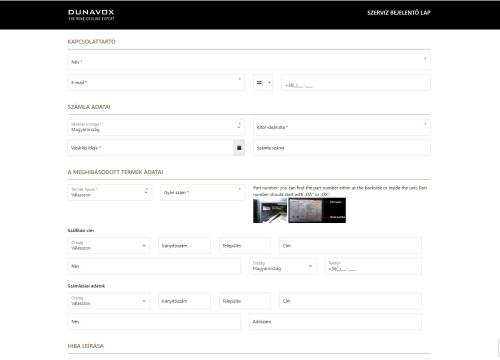Open the shipping address country dropdown
500x360 pixels.
coord(109,246)
